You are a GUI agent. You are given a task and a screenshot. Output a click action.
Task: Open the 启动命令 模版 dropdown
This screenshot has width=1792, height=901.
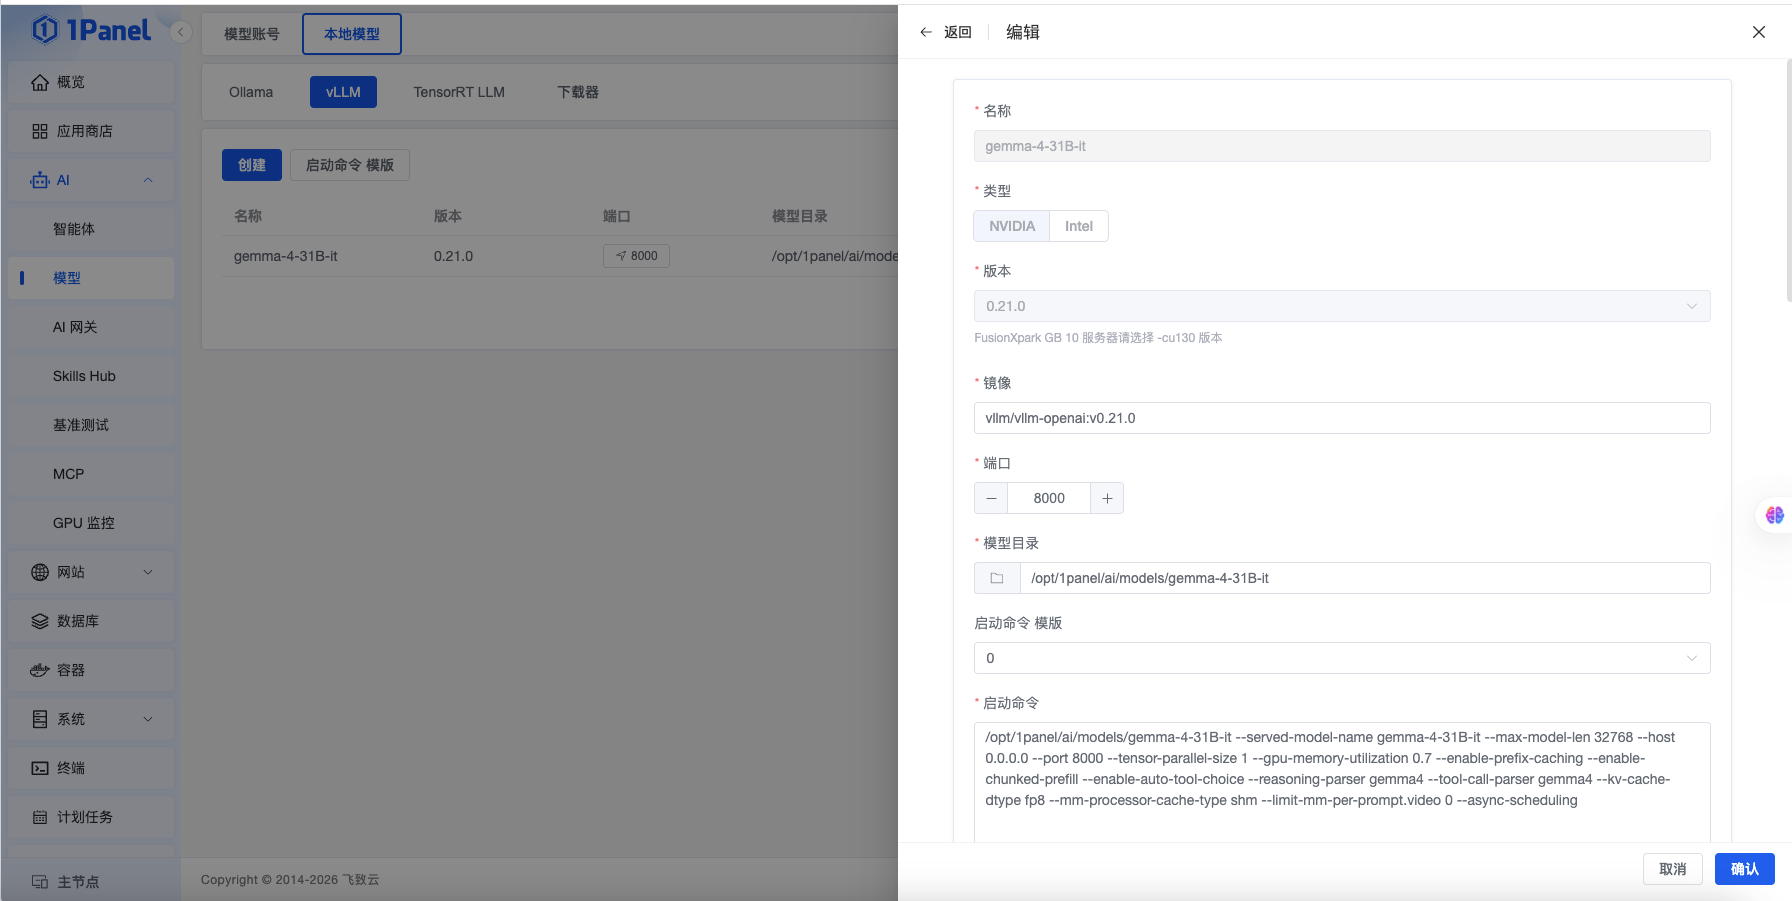click(x=1342, y=658)
